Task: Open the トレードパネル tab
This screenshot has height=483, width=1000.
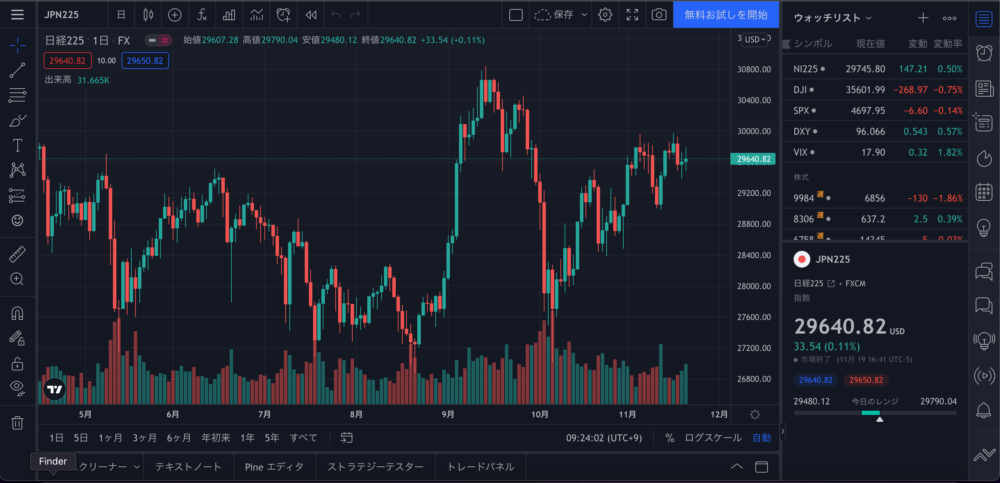Action: tap(481, 467)
